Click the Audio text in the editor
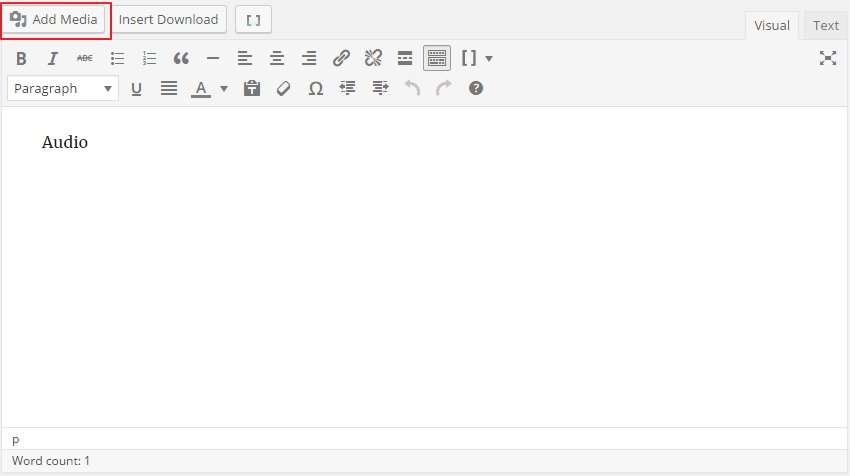The height and width of the screenshot is (476, 850). pyautogui.click(x=65, y=142)
